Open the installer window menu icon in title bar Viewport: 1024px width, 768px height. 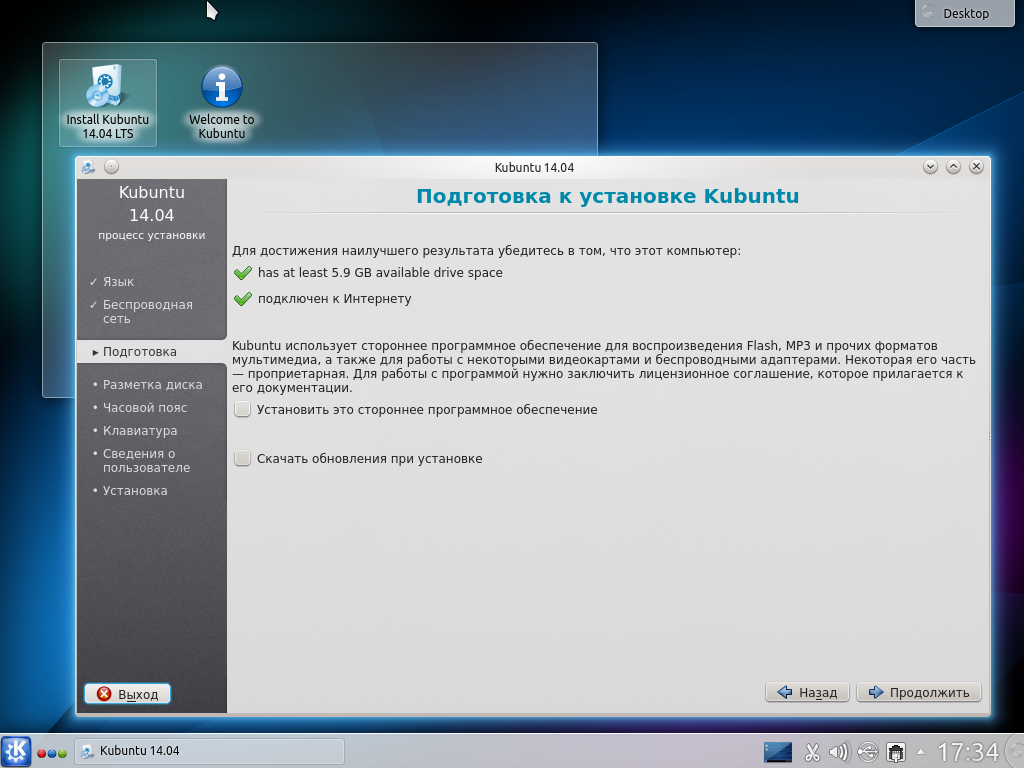88,167
